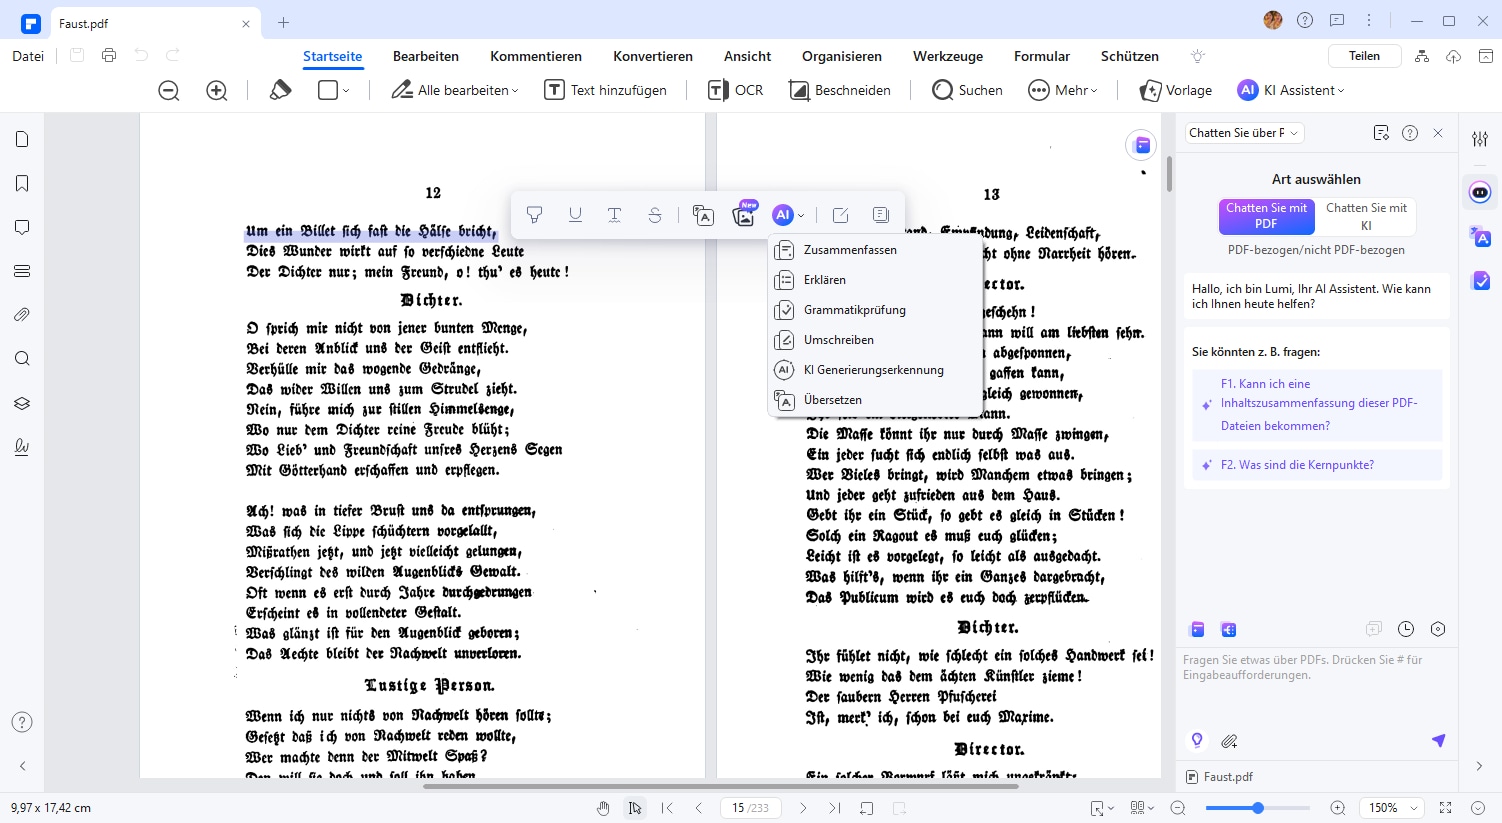
Task: Apply strikethrough from floating selection toolbar
Action: point(655,215)
